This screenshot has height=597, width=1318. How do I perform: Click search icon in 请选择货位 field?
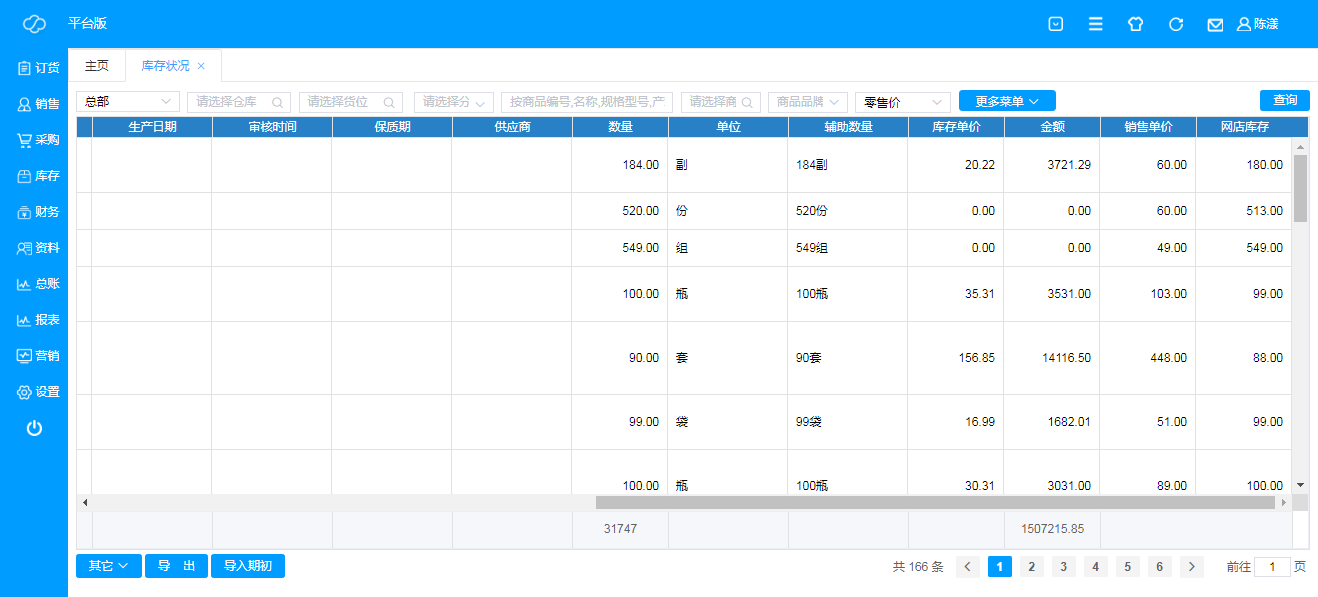tap(389, 102)
